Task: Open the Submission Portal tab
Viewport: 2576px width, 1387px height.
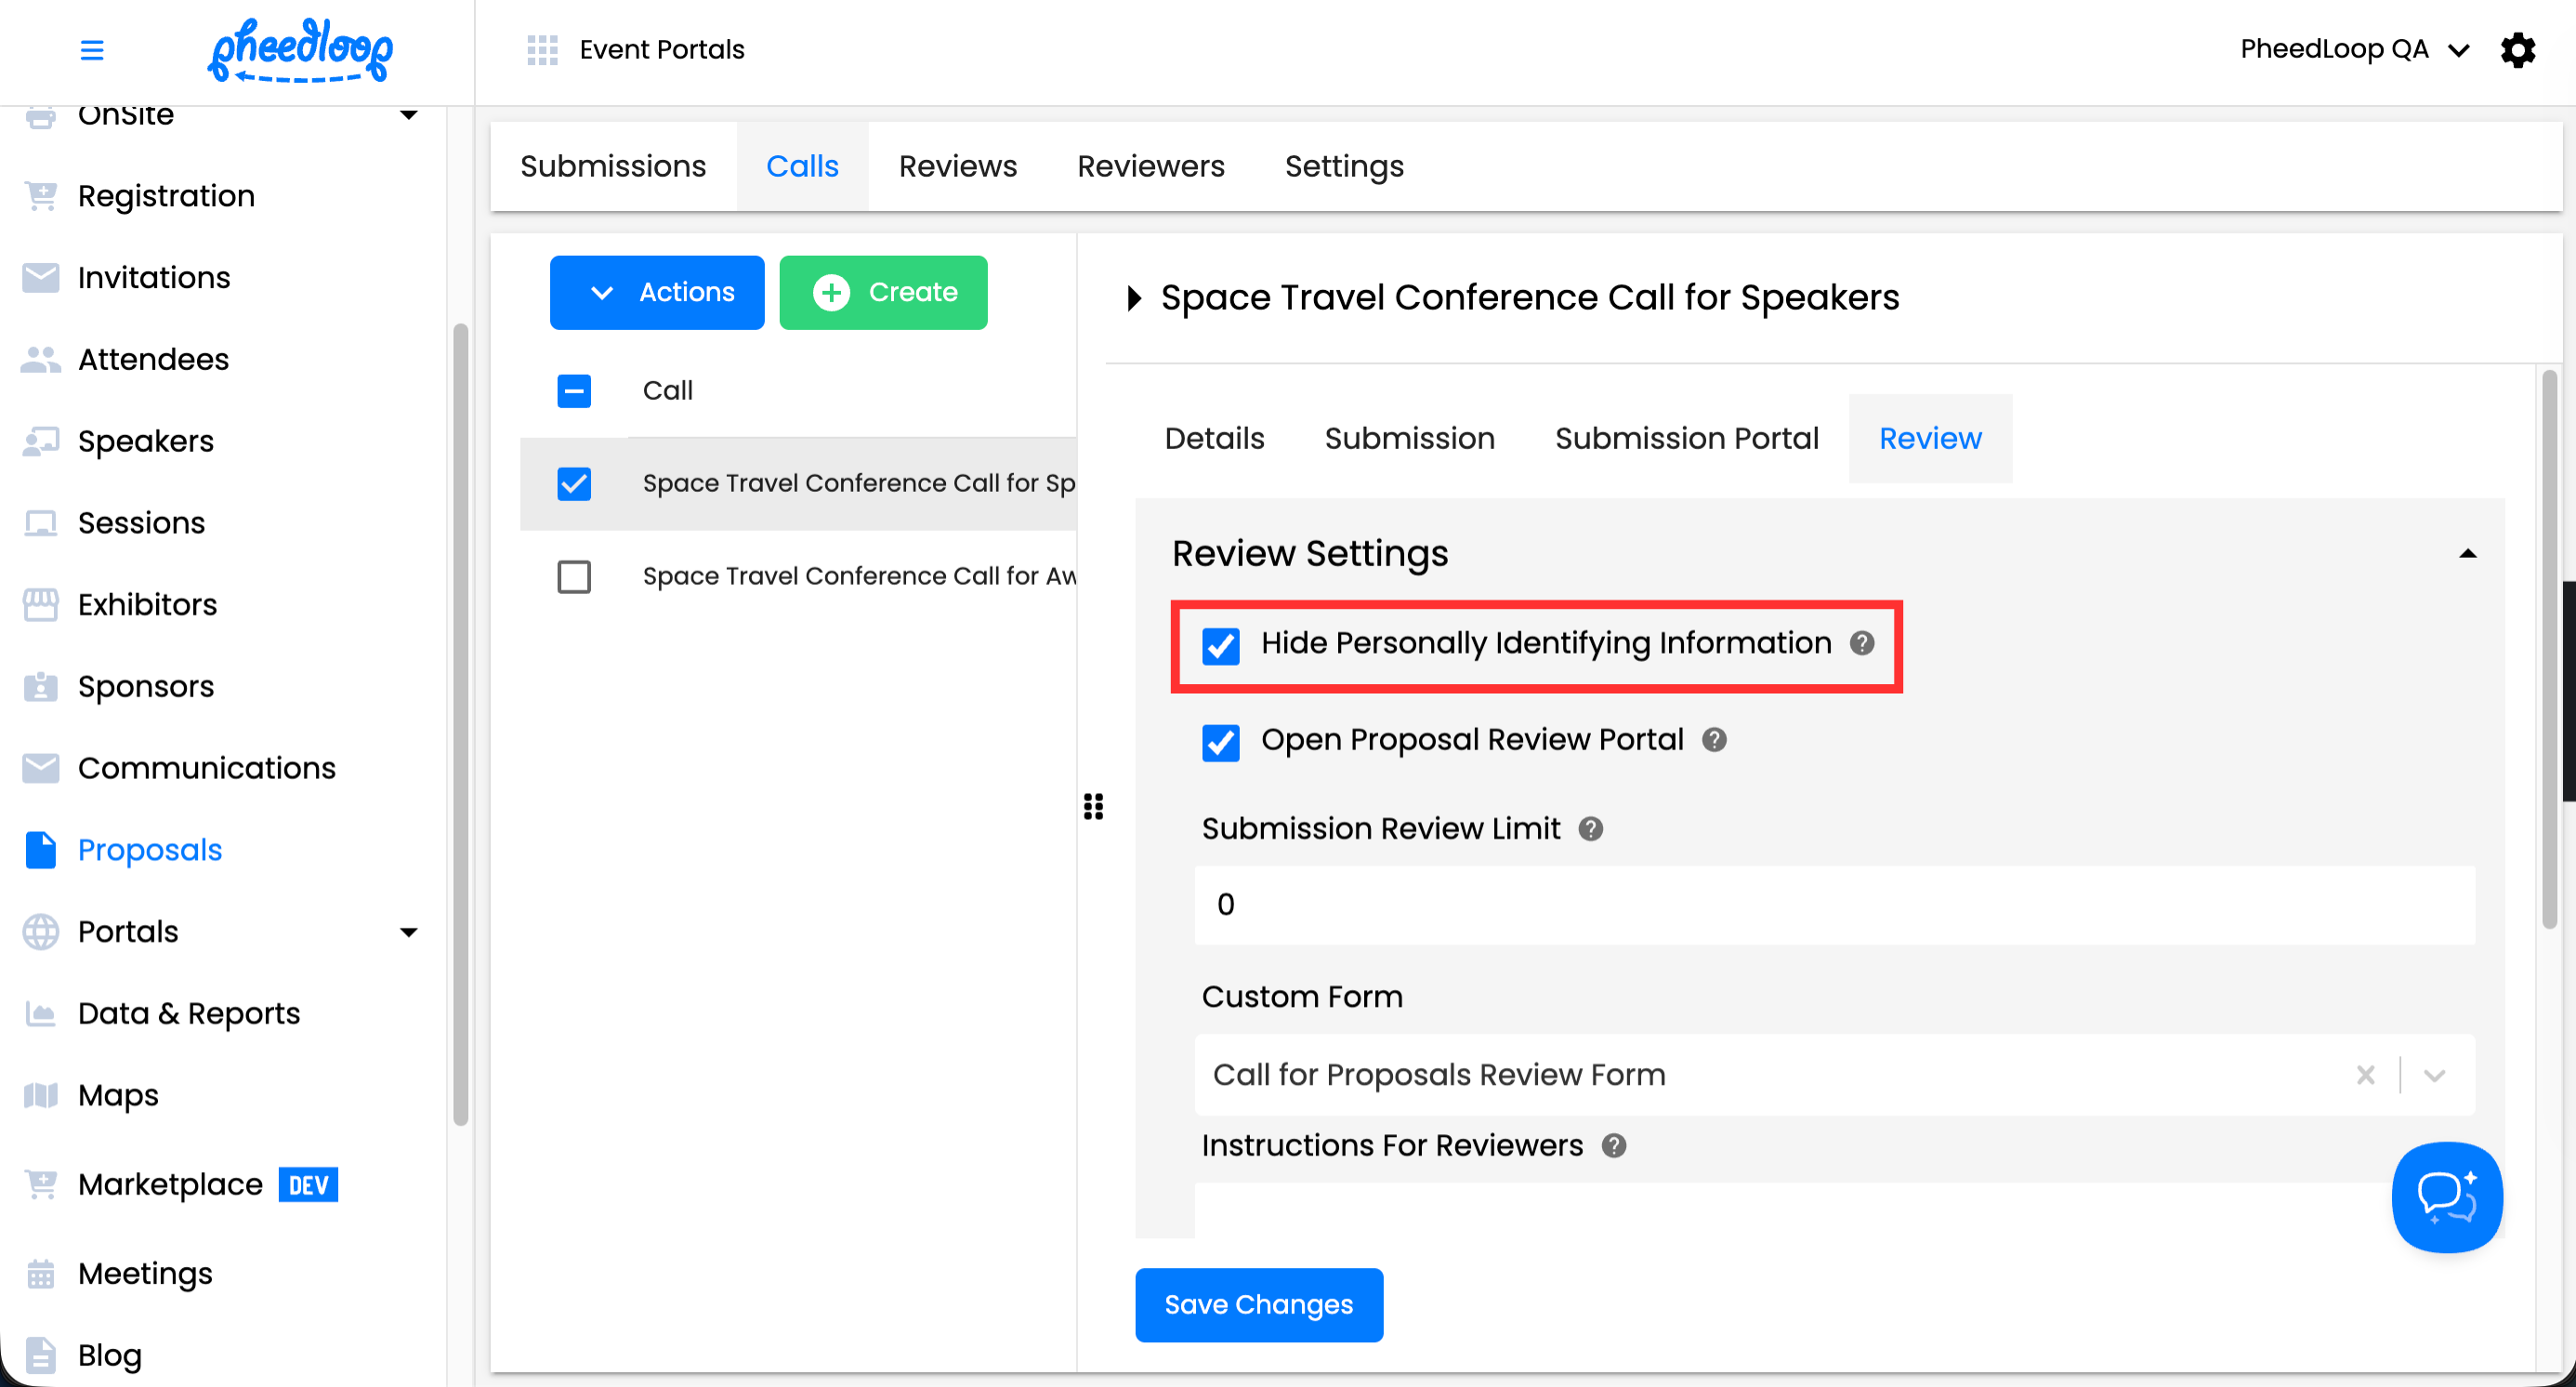Action: (1686, 438)
